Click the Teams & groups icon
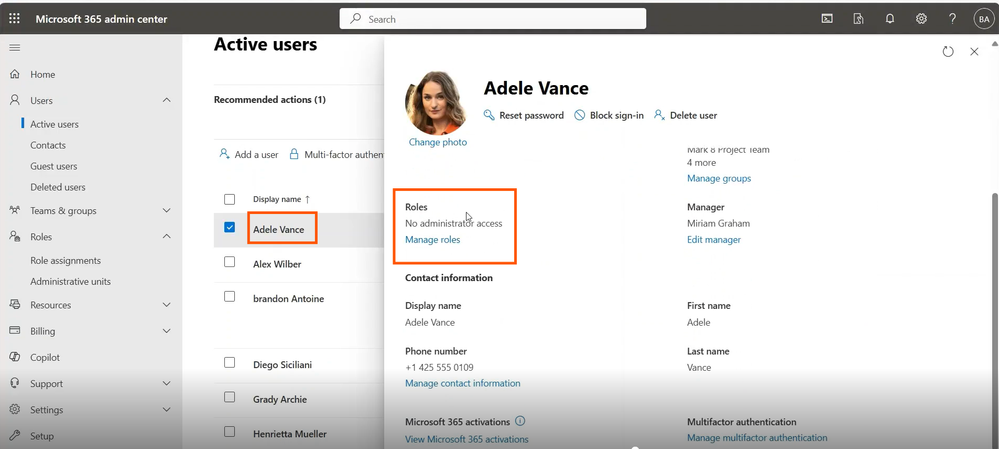 15,210
